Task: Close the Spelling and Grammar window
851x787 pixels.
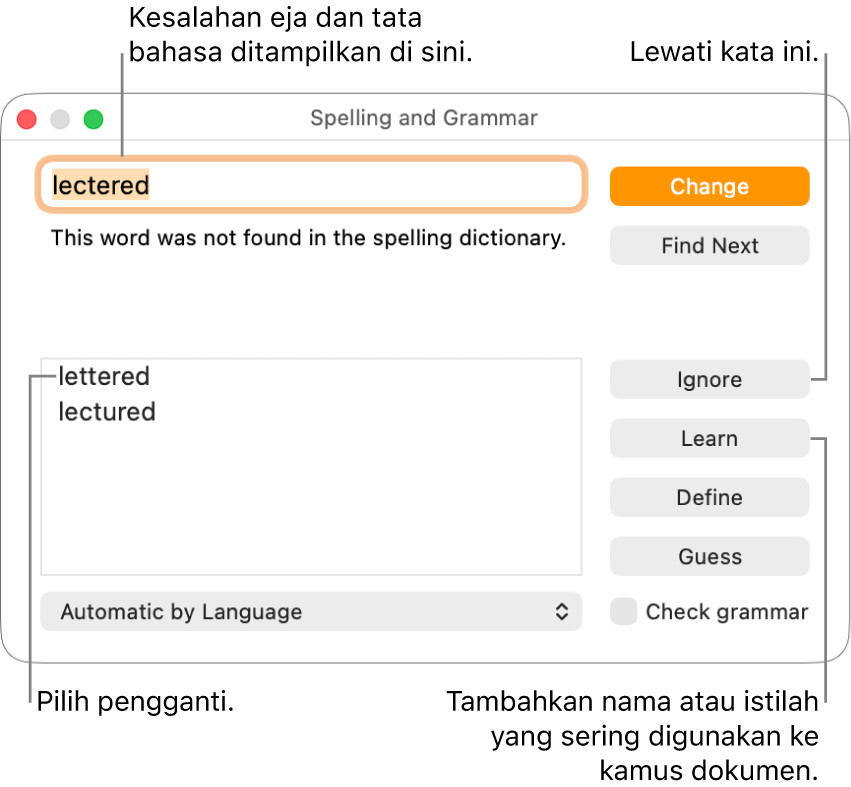Action: click(27, 119)
